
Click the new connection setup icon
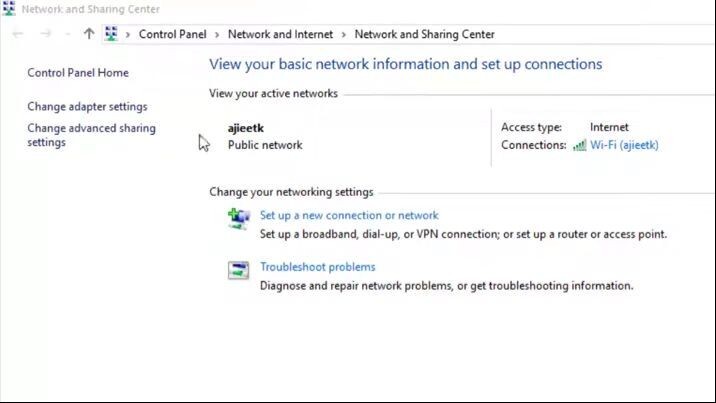coord(238,217)
